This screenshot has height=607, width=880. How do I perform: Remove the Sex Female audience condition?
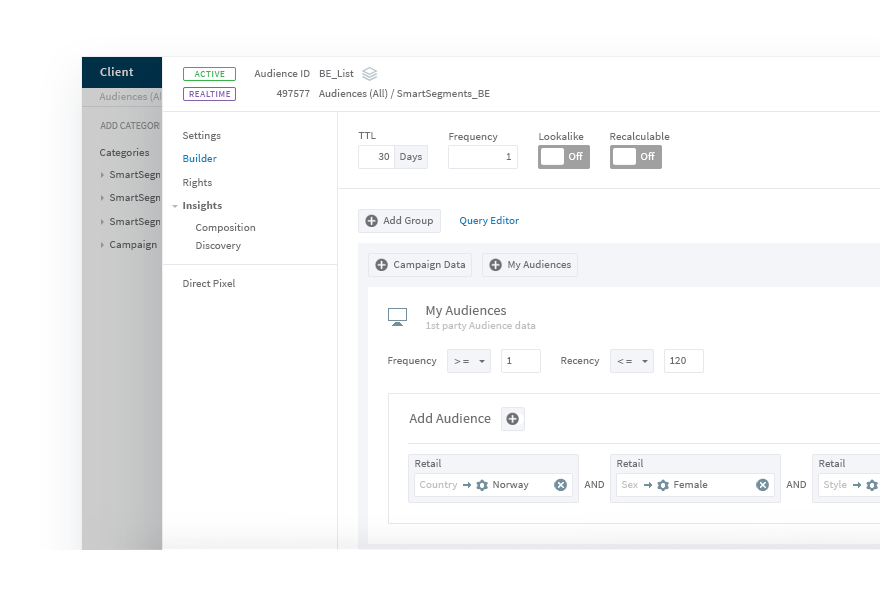pos(762,485)
